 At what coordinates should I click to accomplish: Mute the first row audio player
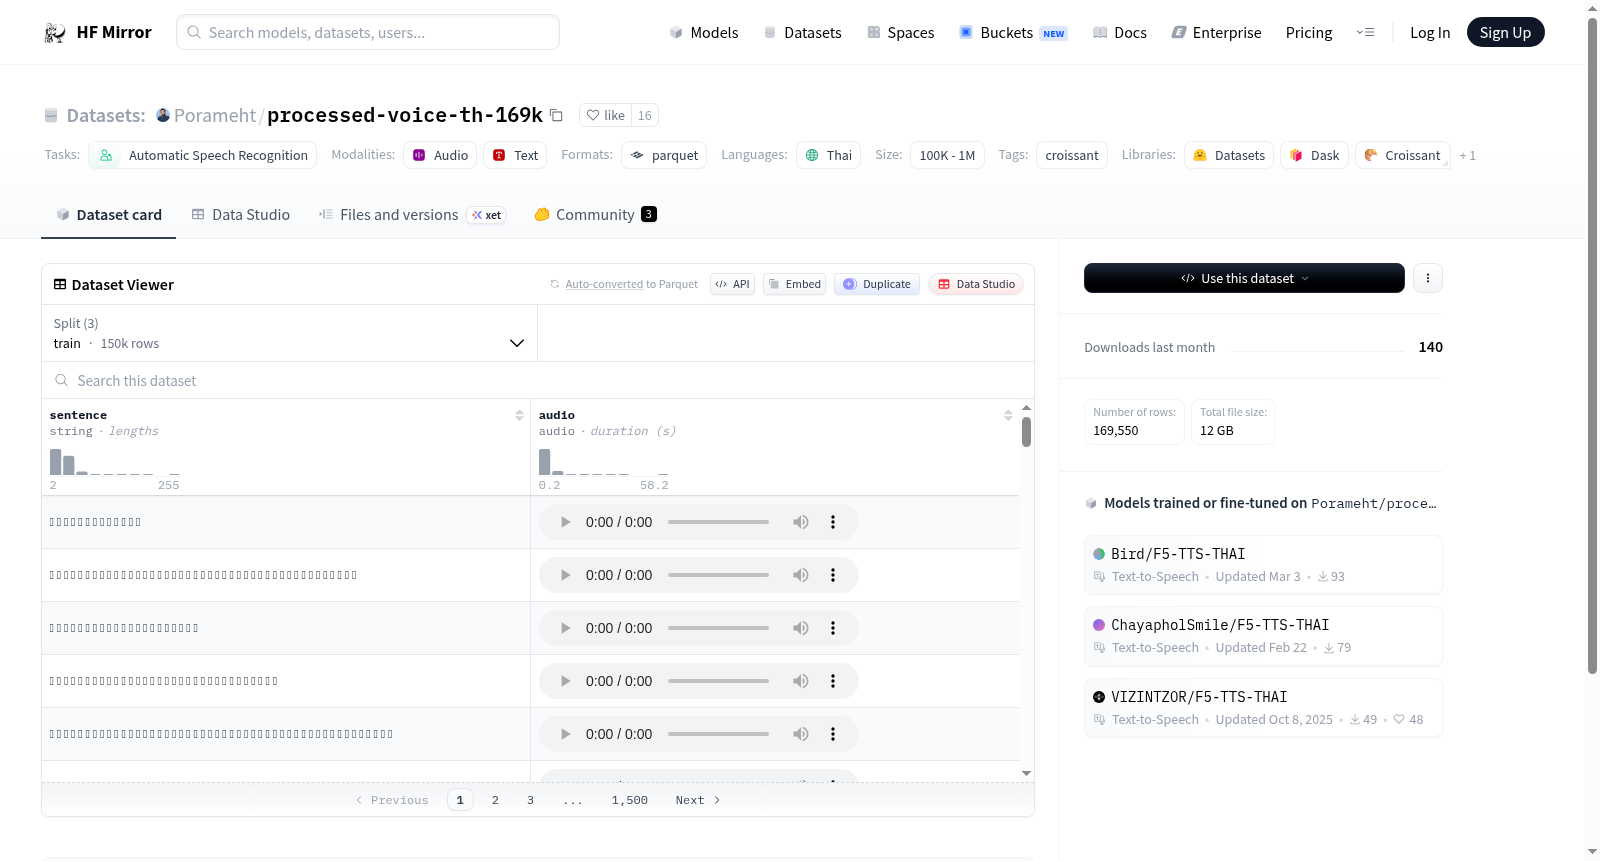801,522
